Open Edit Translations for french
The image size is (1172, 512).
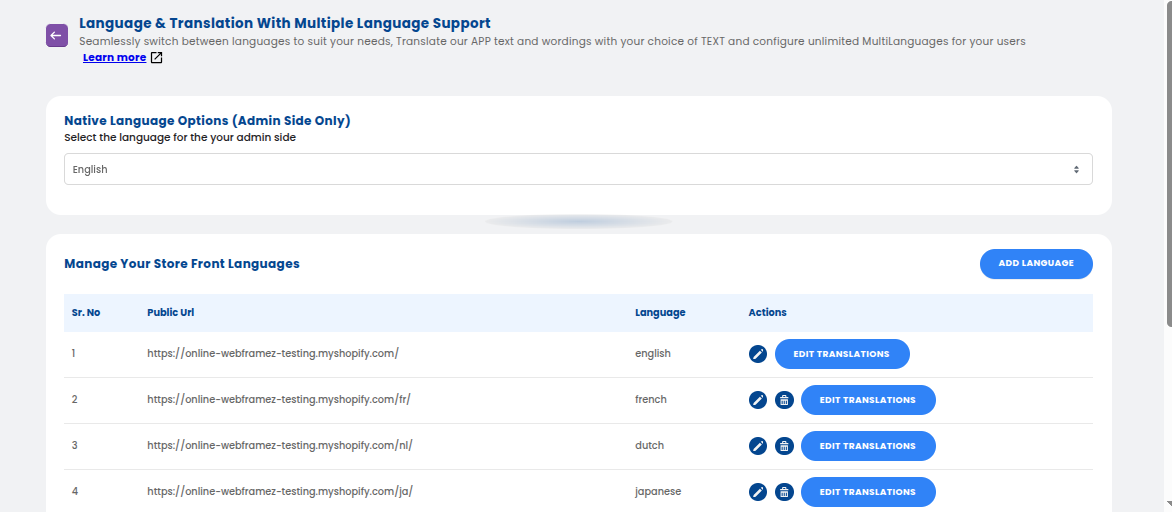(x=867, y=400)
